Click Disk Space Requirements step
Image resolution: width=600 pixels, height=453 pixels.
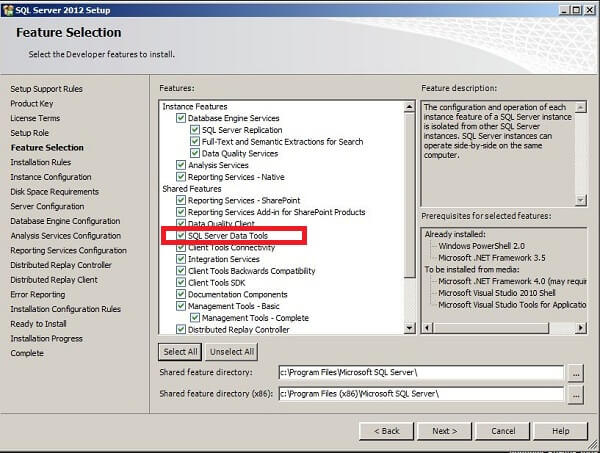pos(54,192)
